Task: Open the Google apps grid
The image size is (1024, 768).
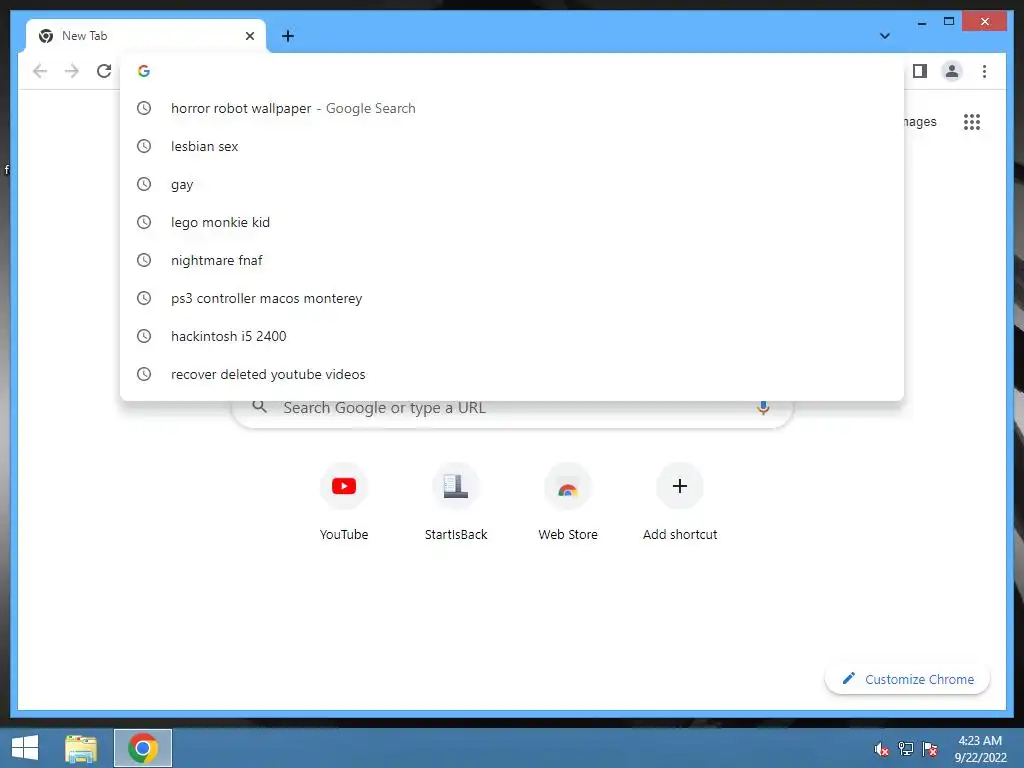Action: 972,121
